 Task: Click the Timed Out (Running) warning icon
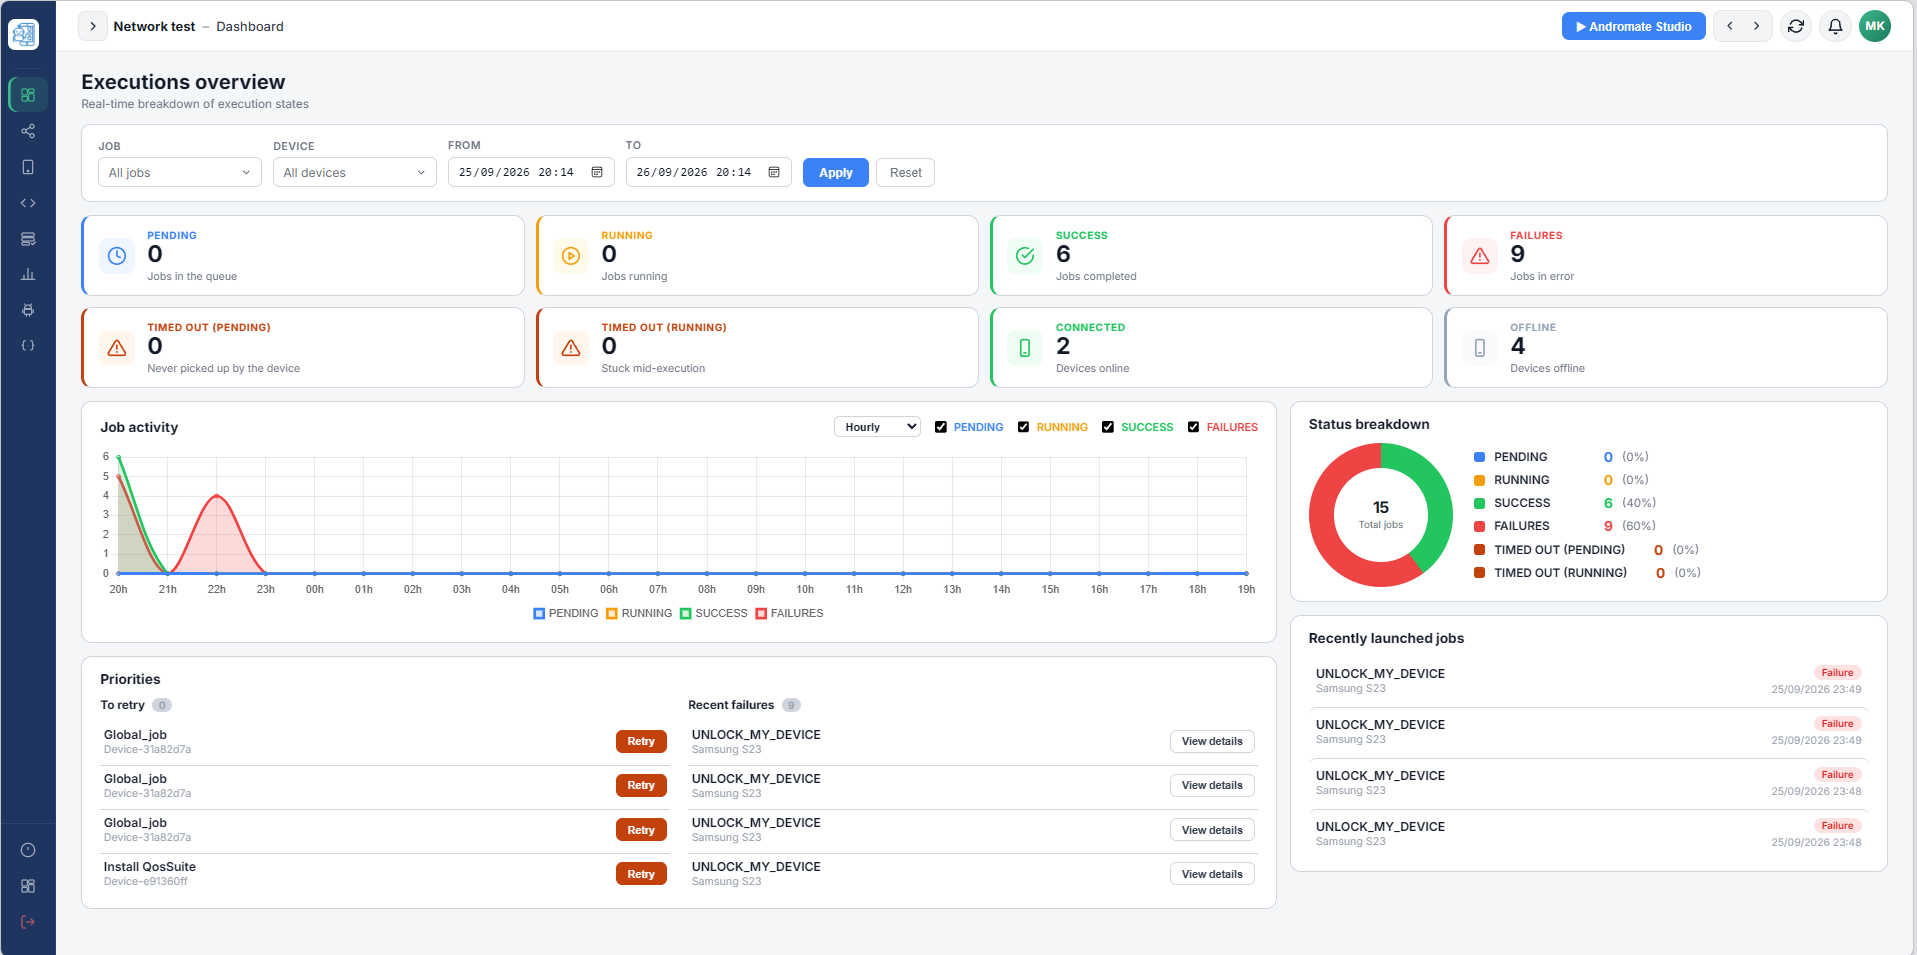pos(571,348)
